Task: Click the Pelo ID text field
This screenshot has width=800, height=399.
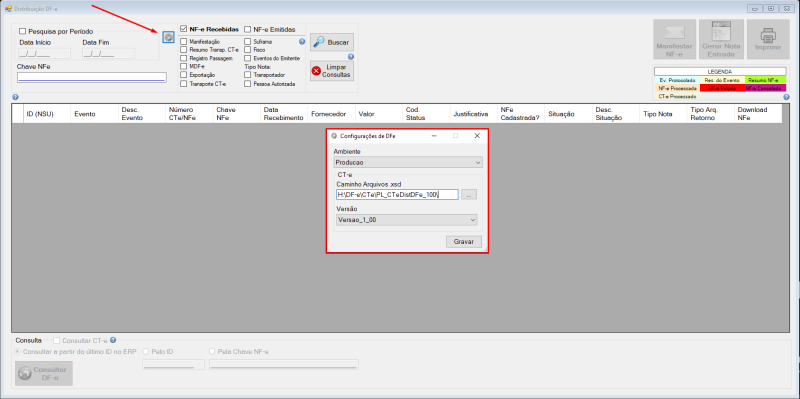Action: (x=173, y=364)
